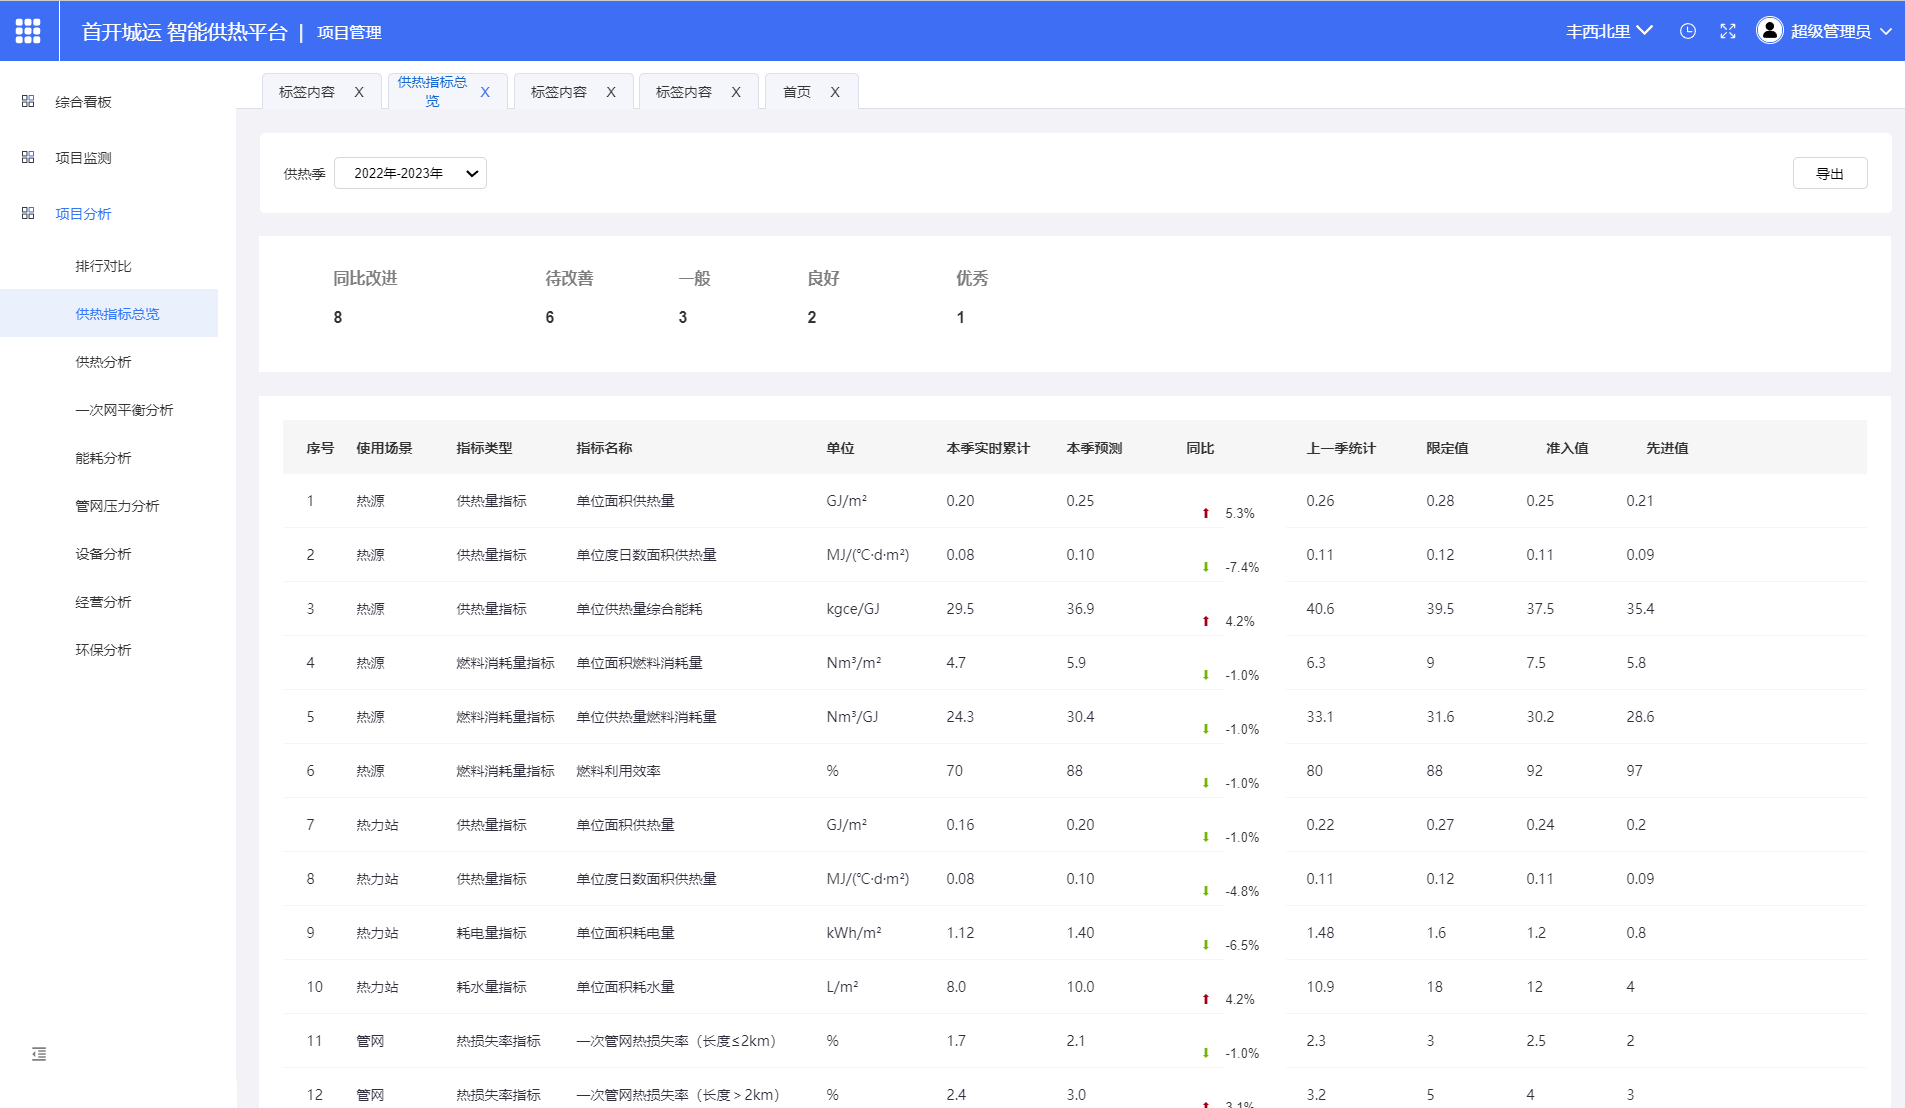Click the 待改善 summary value 6
This screenshot has width=1905, height=1108.
click(550, 317)
